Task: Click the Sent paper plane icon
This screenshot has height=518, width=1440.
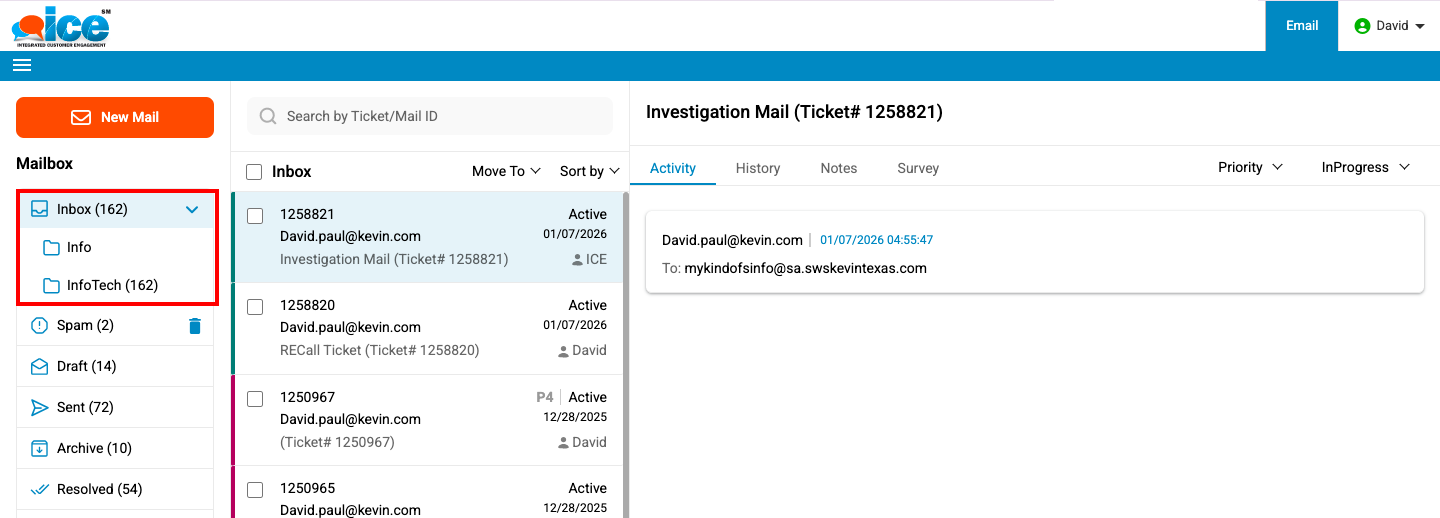Action: (39, 408)
